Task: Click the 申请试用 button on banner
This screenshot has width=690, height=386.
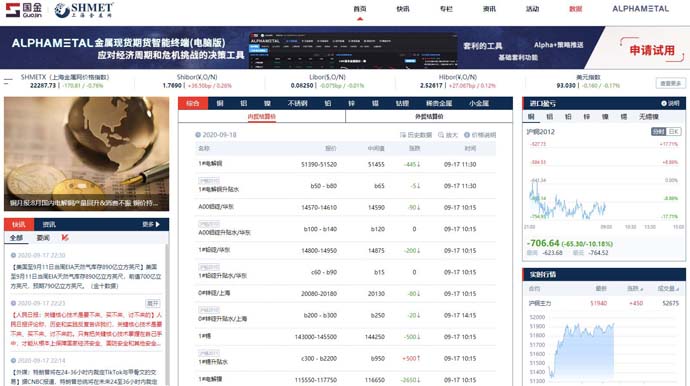Action: tap(652, 50)
